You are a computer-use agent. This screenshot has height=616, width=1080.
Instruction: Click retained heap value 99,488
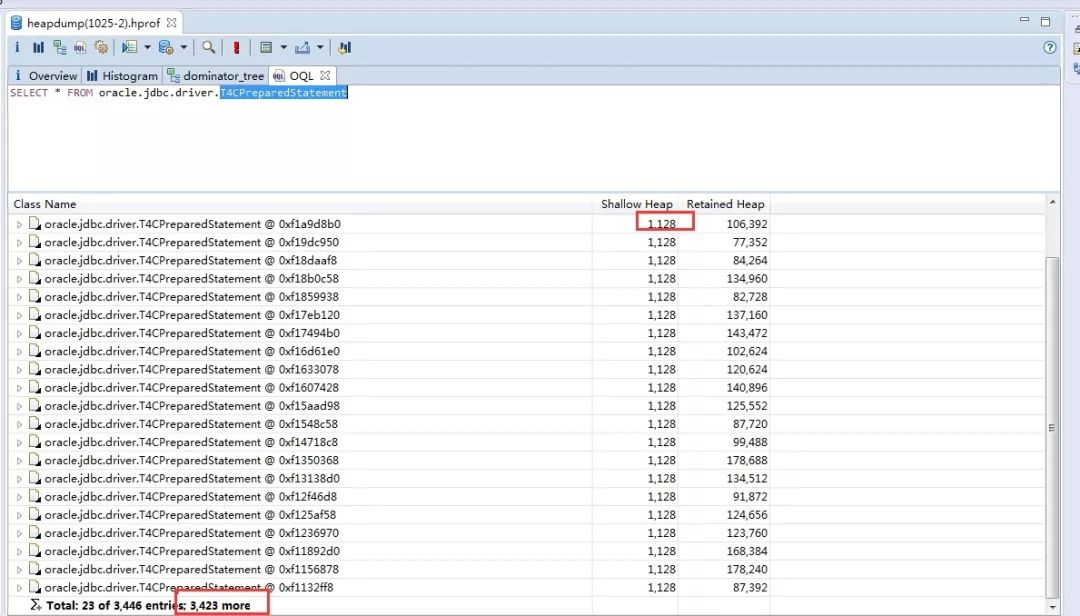(750, 442)
